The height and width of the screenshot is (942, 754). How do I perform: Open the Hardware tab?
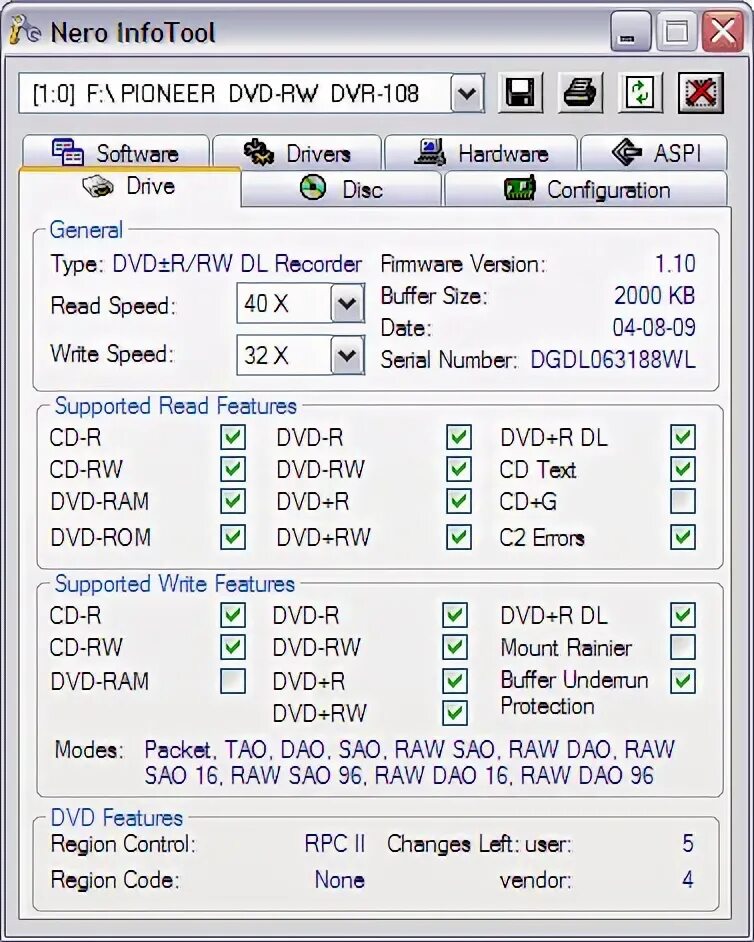click(x=481, y=153)
